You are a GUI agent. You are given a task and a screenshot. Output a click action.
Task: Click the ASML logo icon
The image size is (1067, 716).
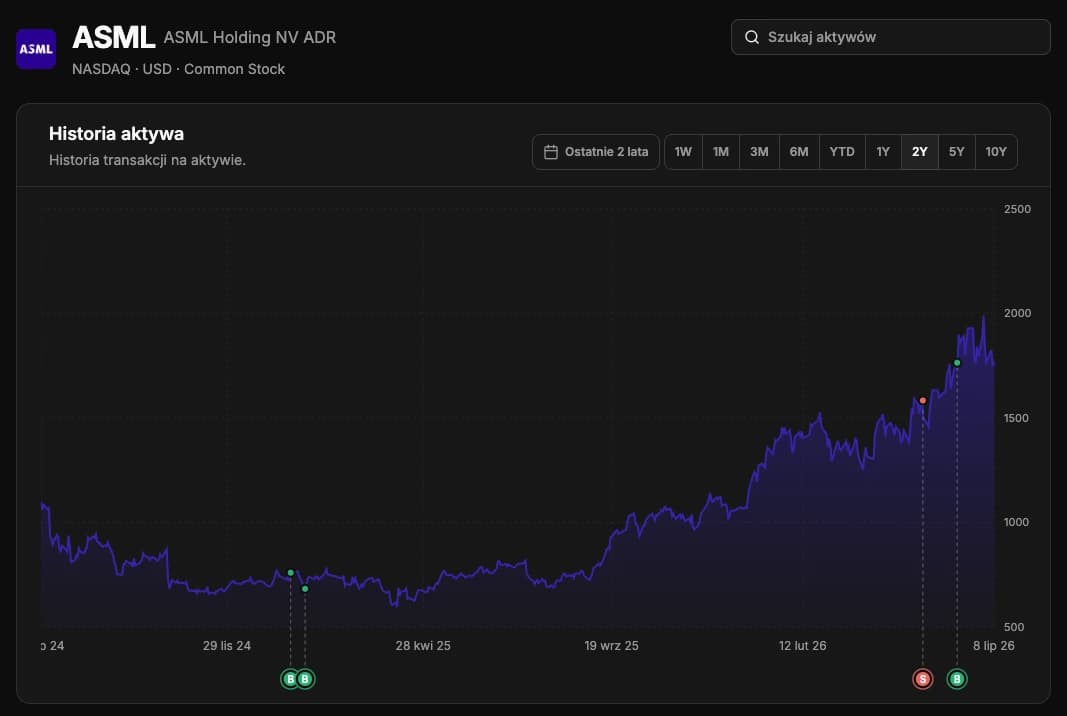click(x=36, y=49)
